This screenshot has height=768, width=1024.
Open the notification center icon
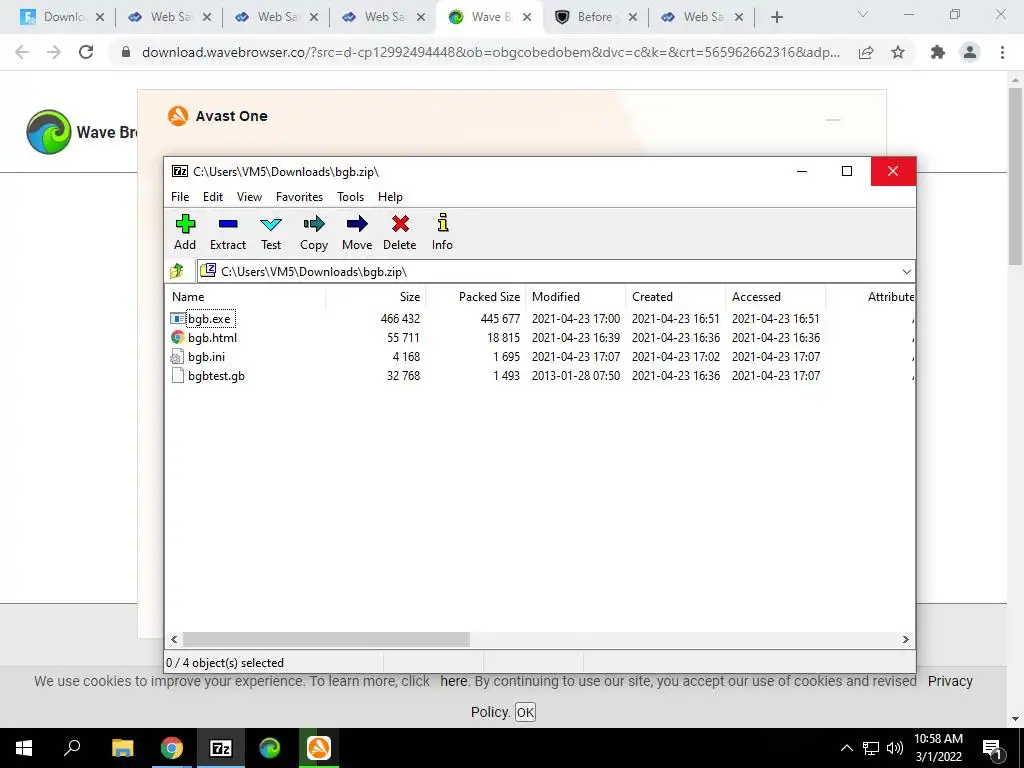(993, 748)
